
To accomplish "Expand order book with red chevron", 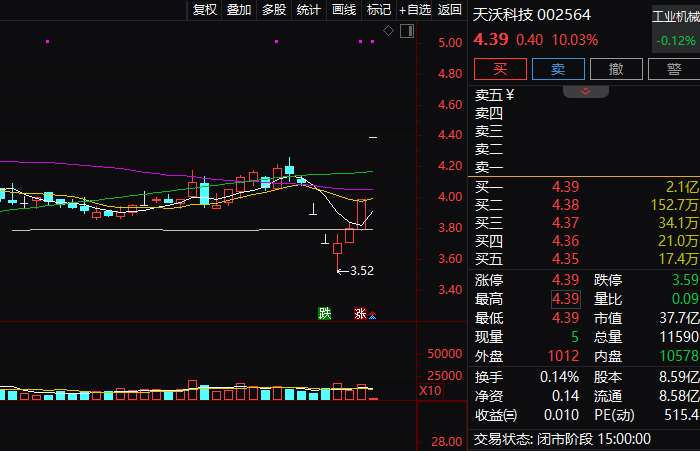I will tap(585, 92).
